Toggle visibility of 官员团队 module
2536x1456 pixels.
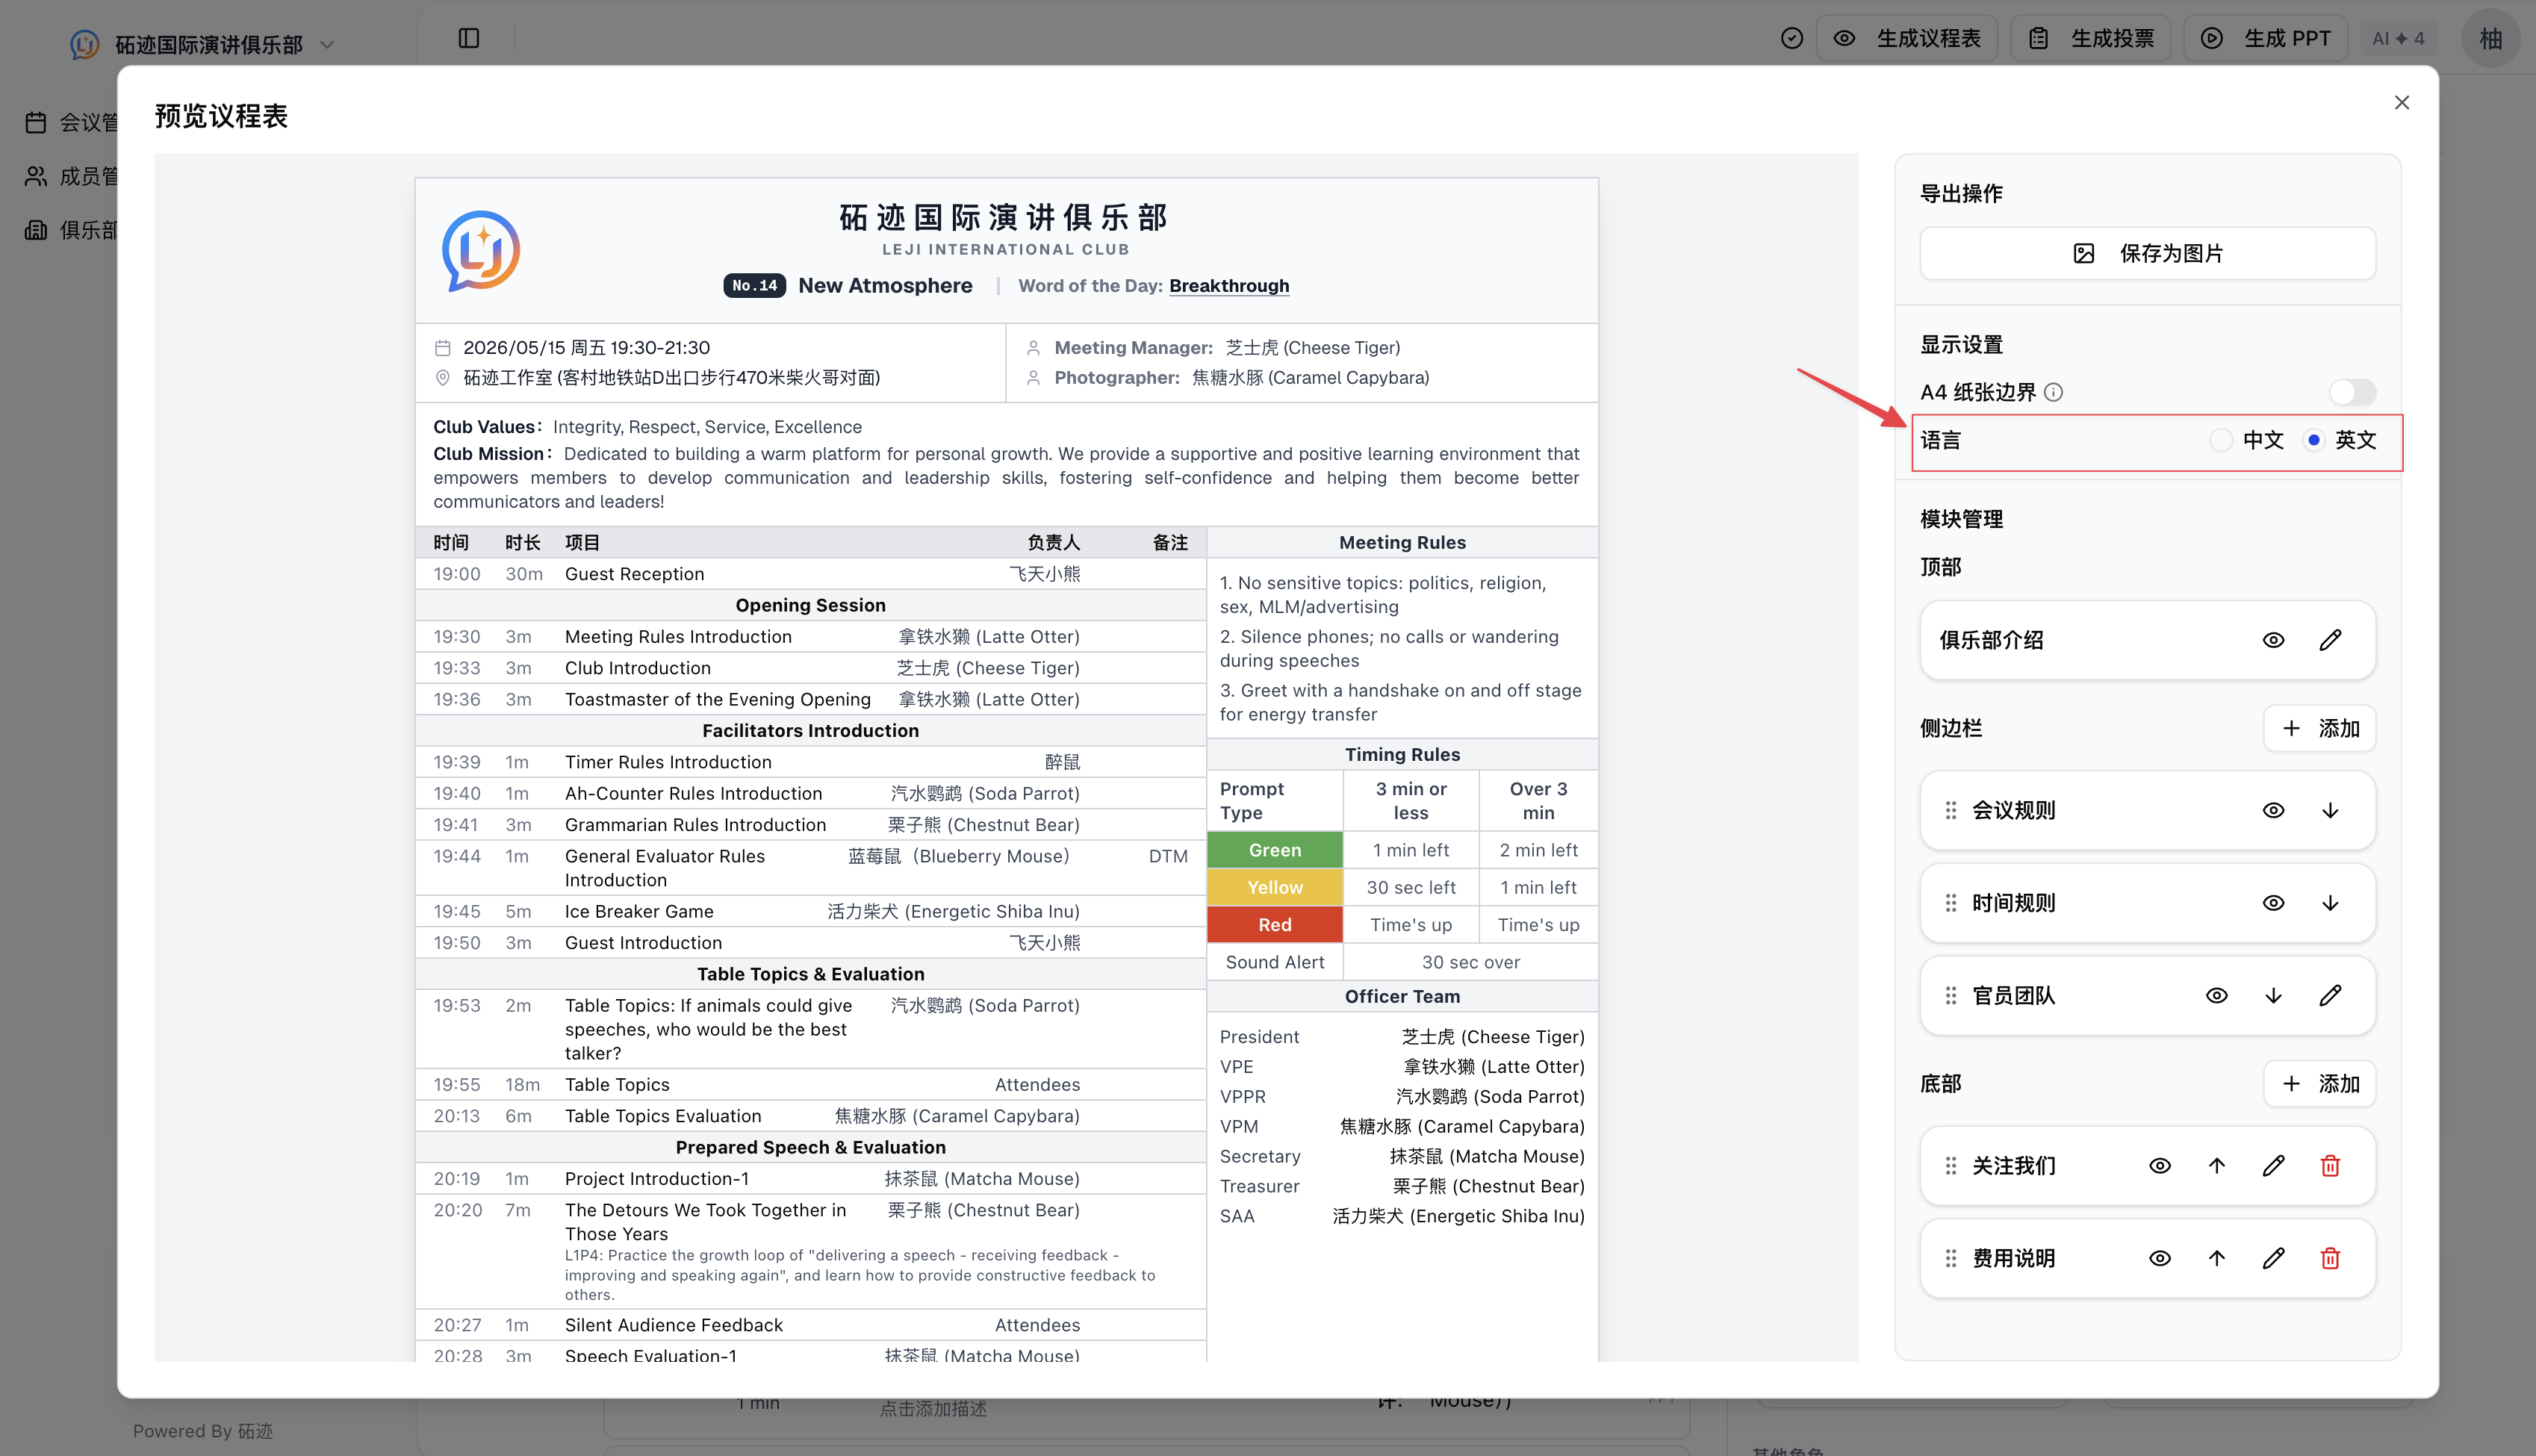pyautogui.click(x=2217, y=996)
